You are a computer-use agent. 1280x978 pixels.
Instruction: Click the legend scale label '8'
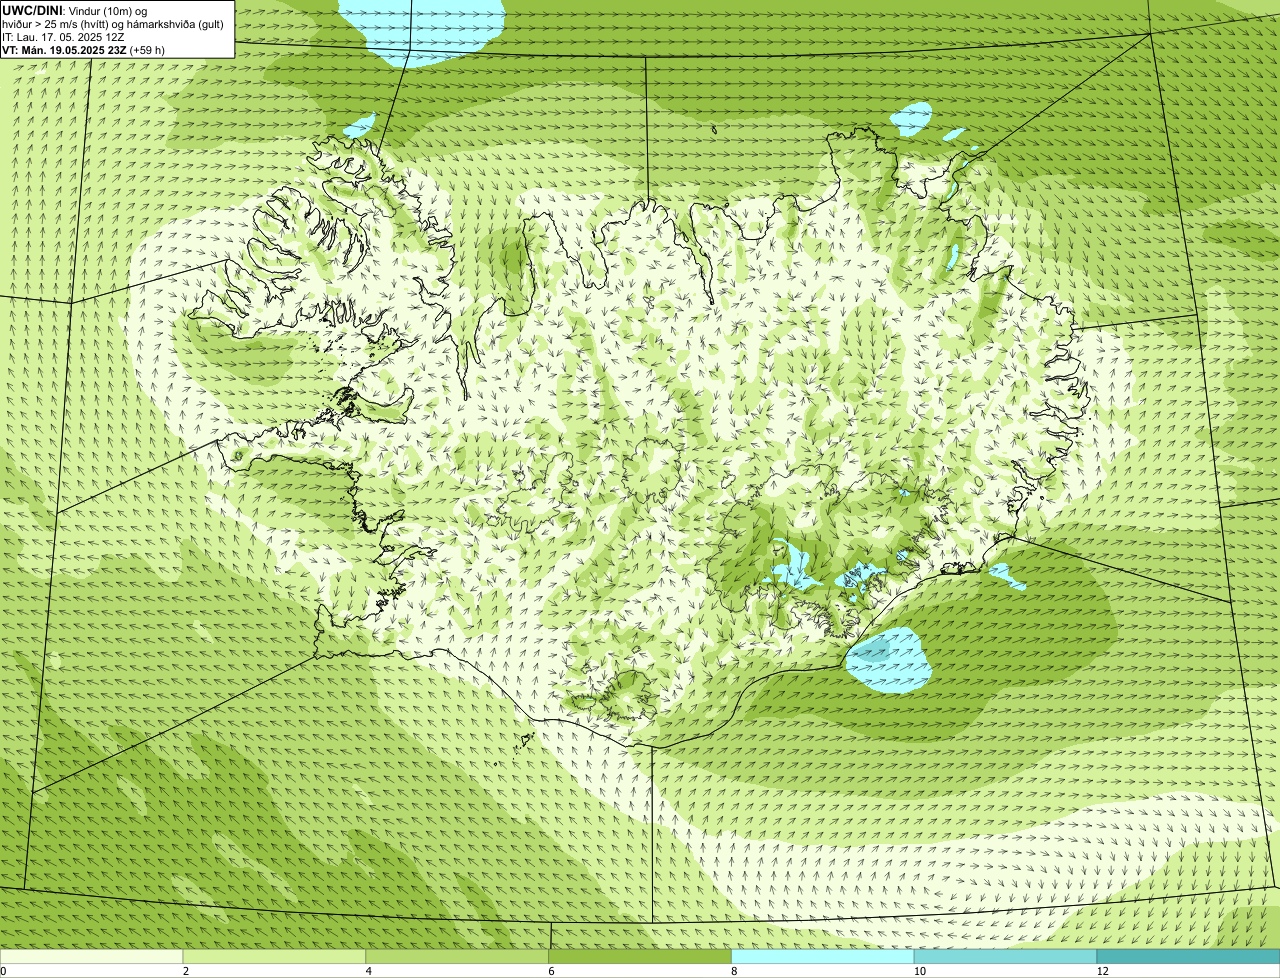tap(734, 971)
